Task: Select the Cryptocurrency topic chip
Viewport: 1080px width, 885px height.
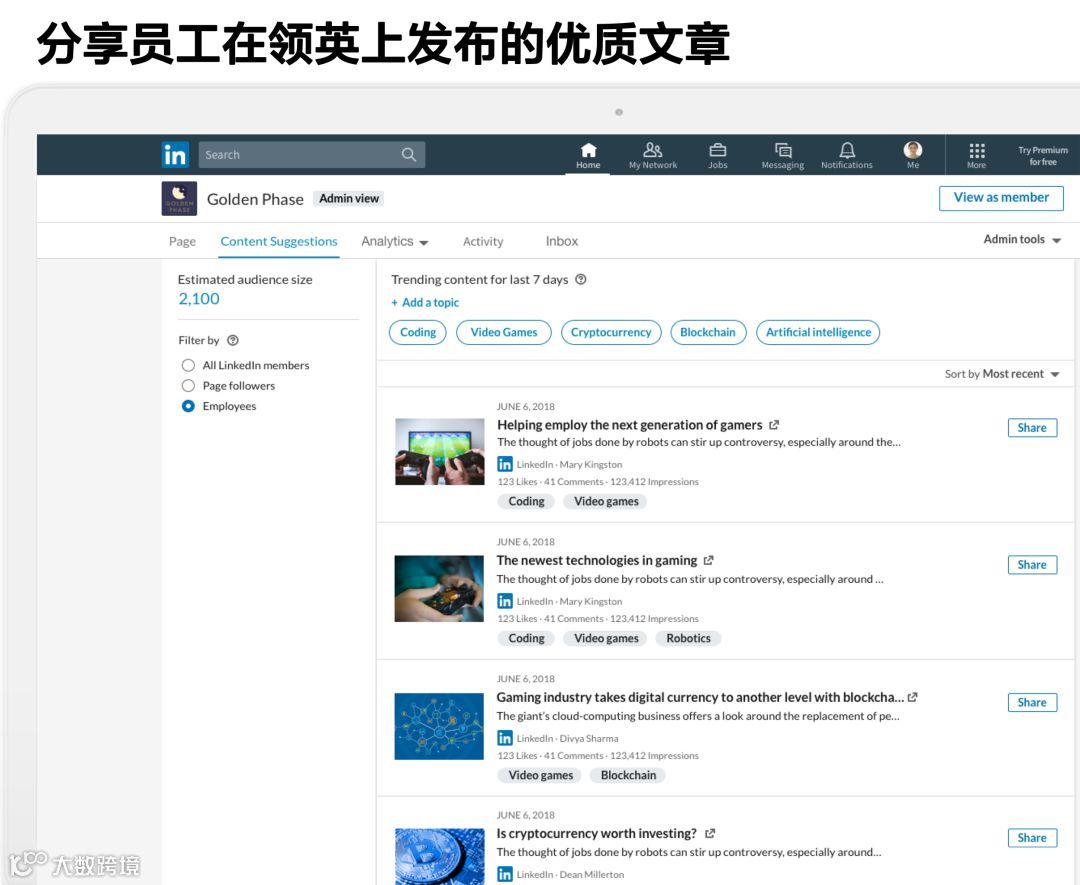Action: 611,332
